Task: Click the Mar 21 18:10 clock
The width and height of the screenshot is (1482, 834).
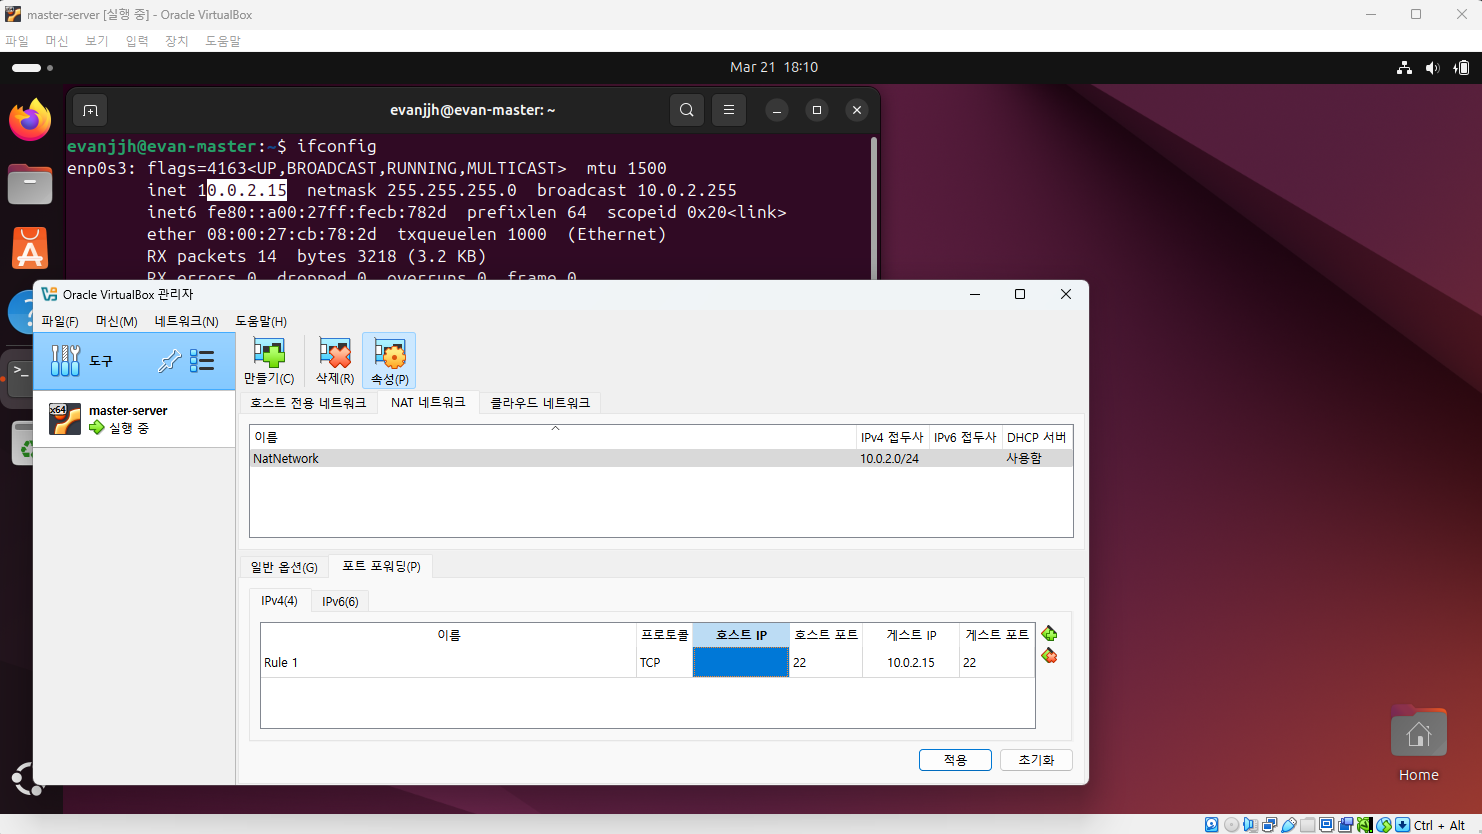Action: tap(774, 67)
